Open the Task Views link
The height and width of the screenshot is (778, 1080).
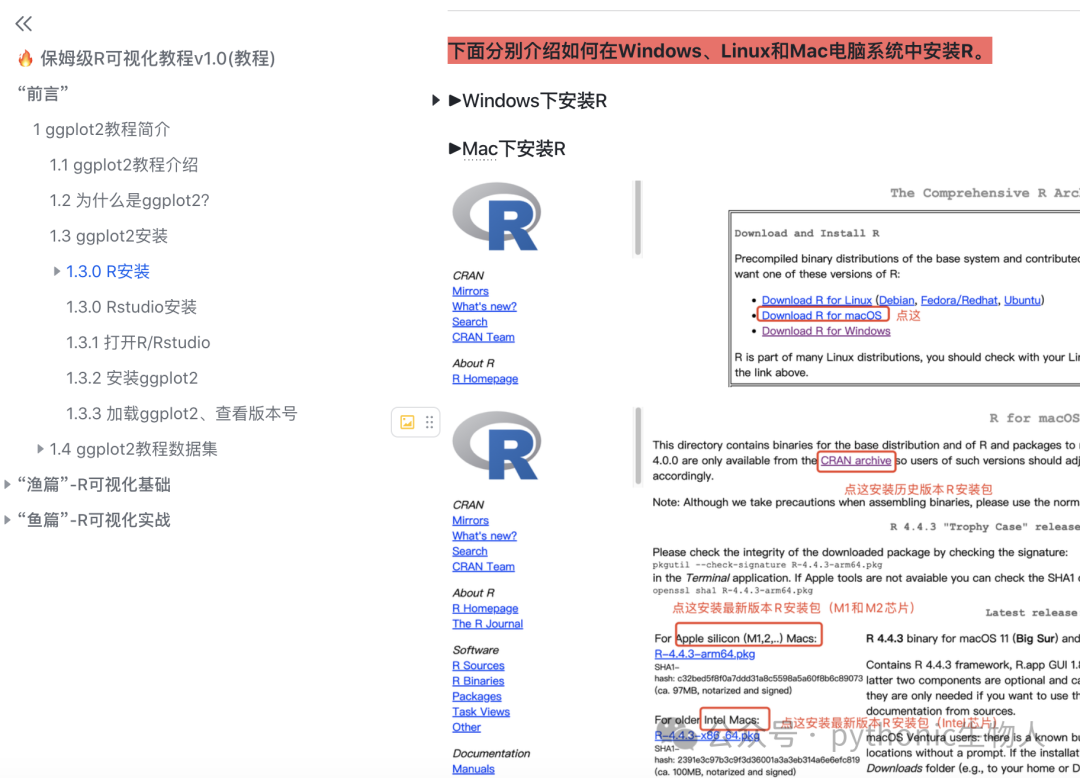(x=481, y=712)
